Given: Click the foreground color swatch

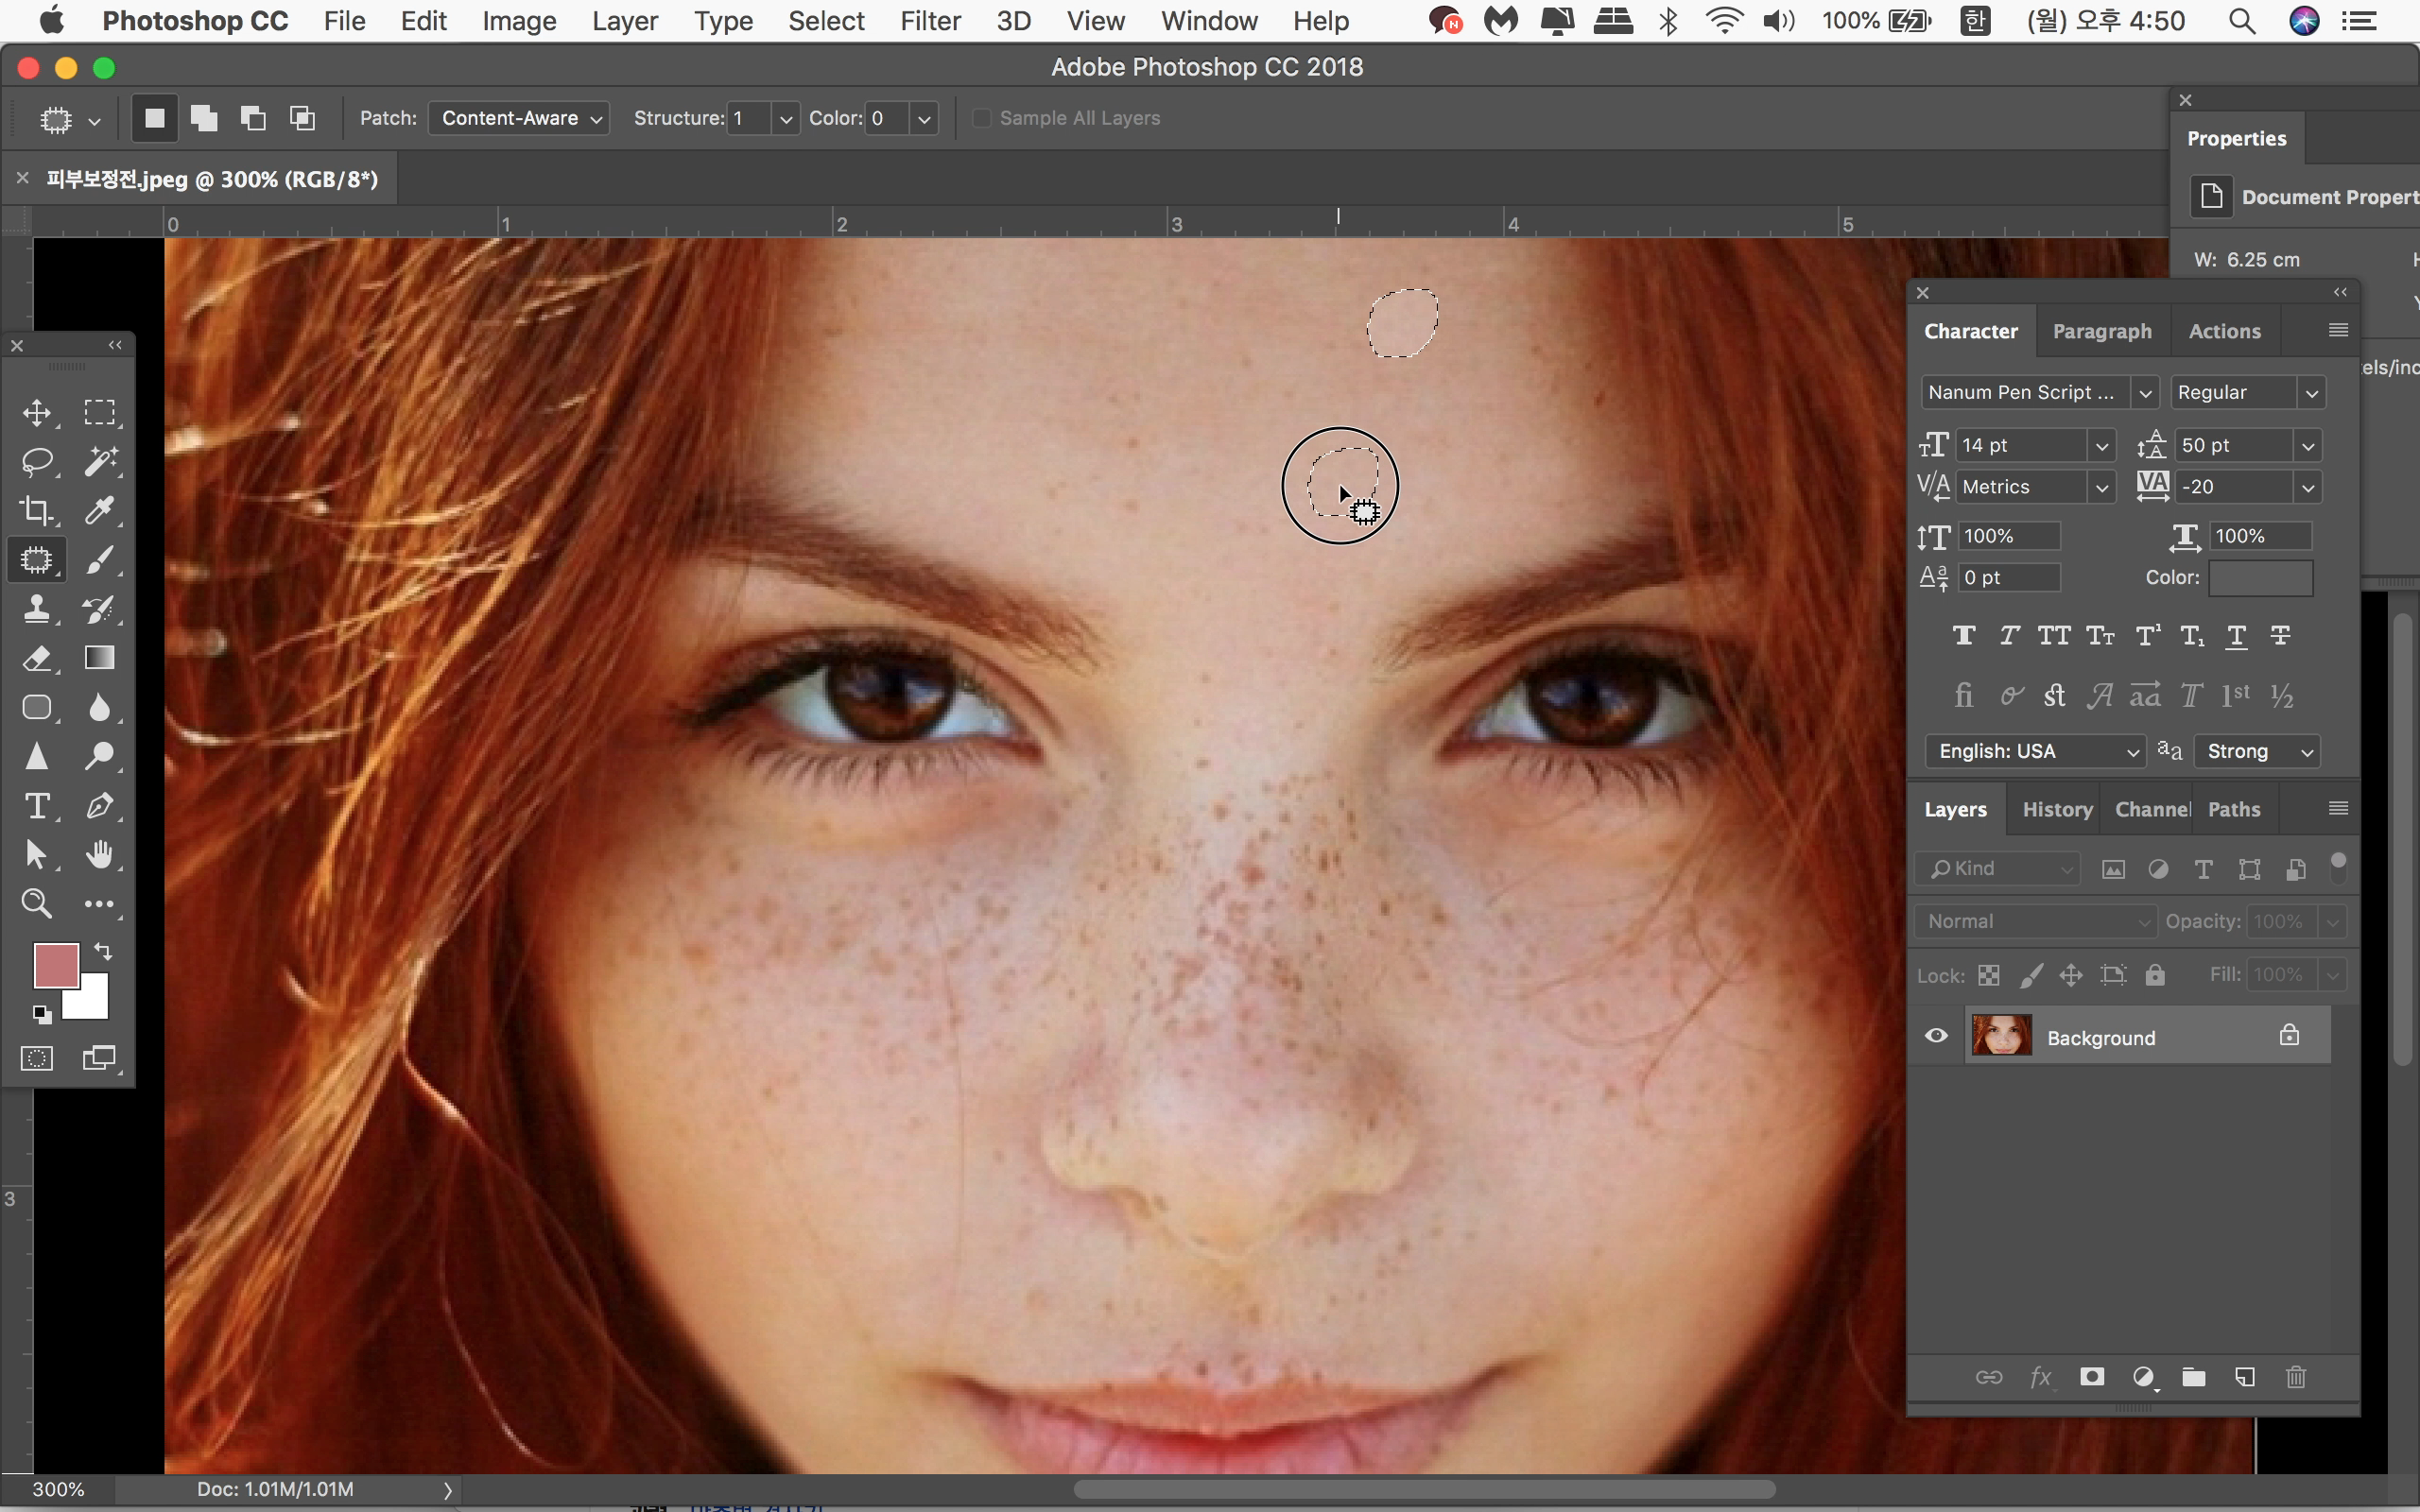Looking at the screenshot, I should pos(54,964).
